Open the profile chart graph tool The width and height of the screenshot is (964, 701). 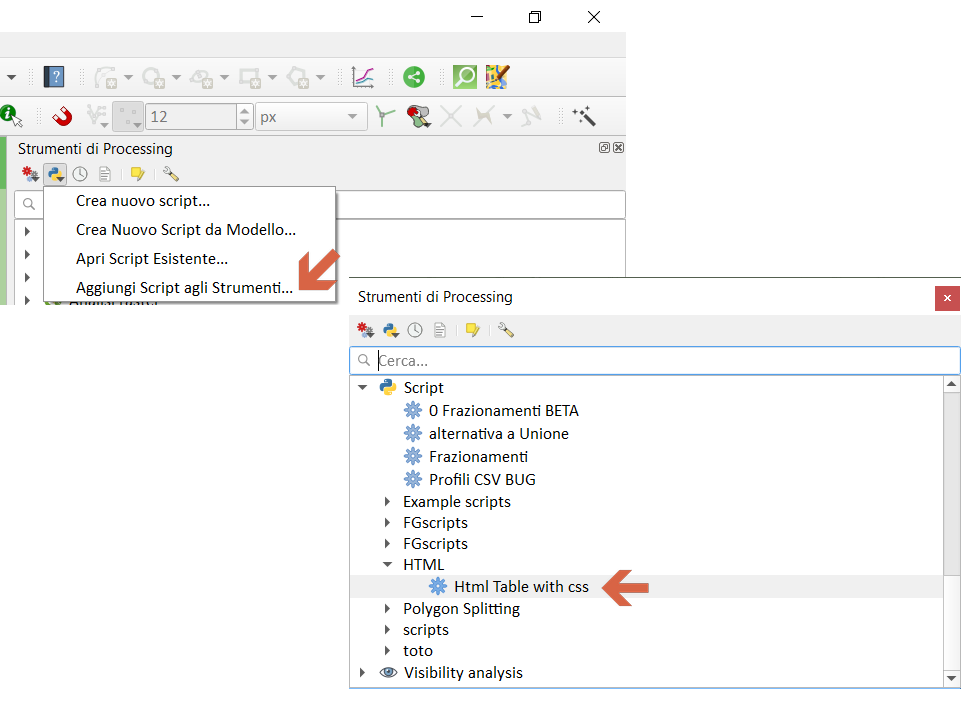pyautogui.click(x=363, y=77)
